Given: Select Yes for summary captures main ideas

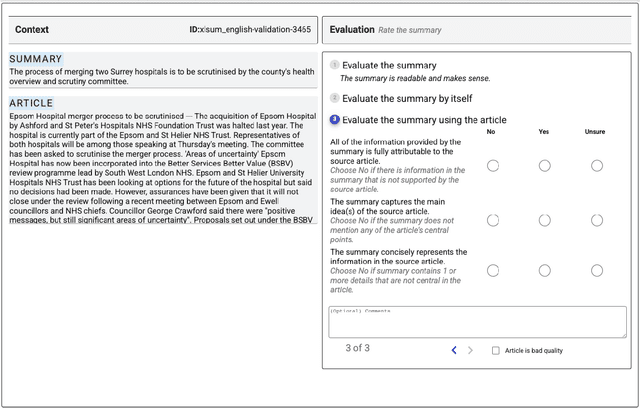Looking at the screenshot, I should coord(544,219).
